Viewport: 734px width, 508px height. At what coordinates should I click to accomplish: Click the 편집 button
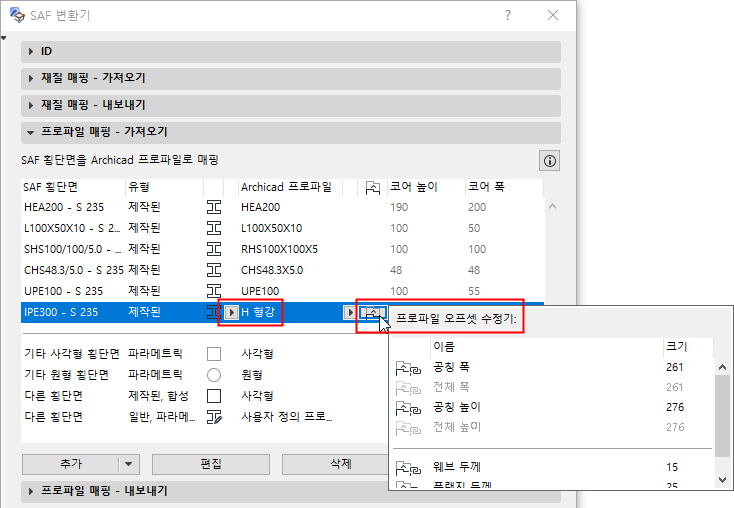coord(211,464)
